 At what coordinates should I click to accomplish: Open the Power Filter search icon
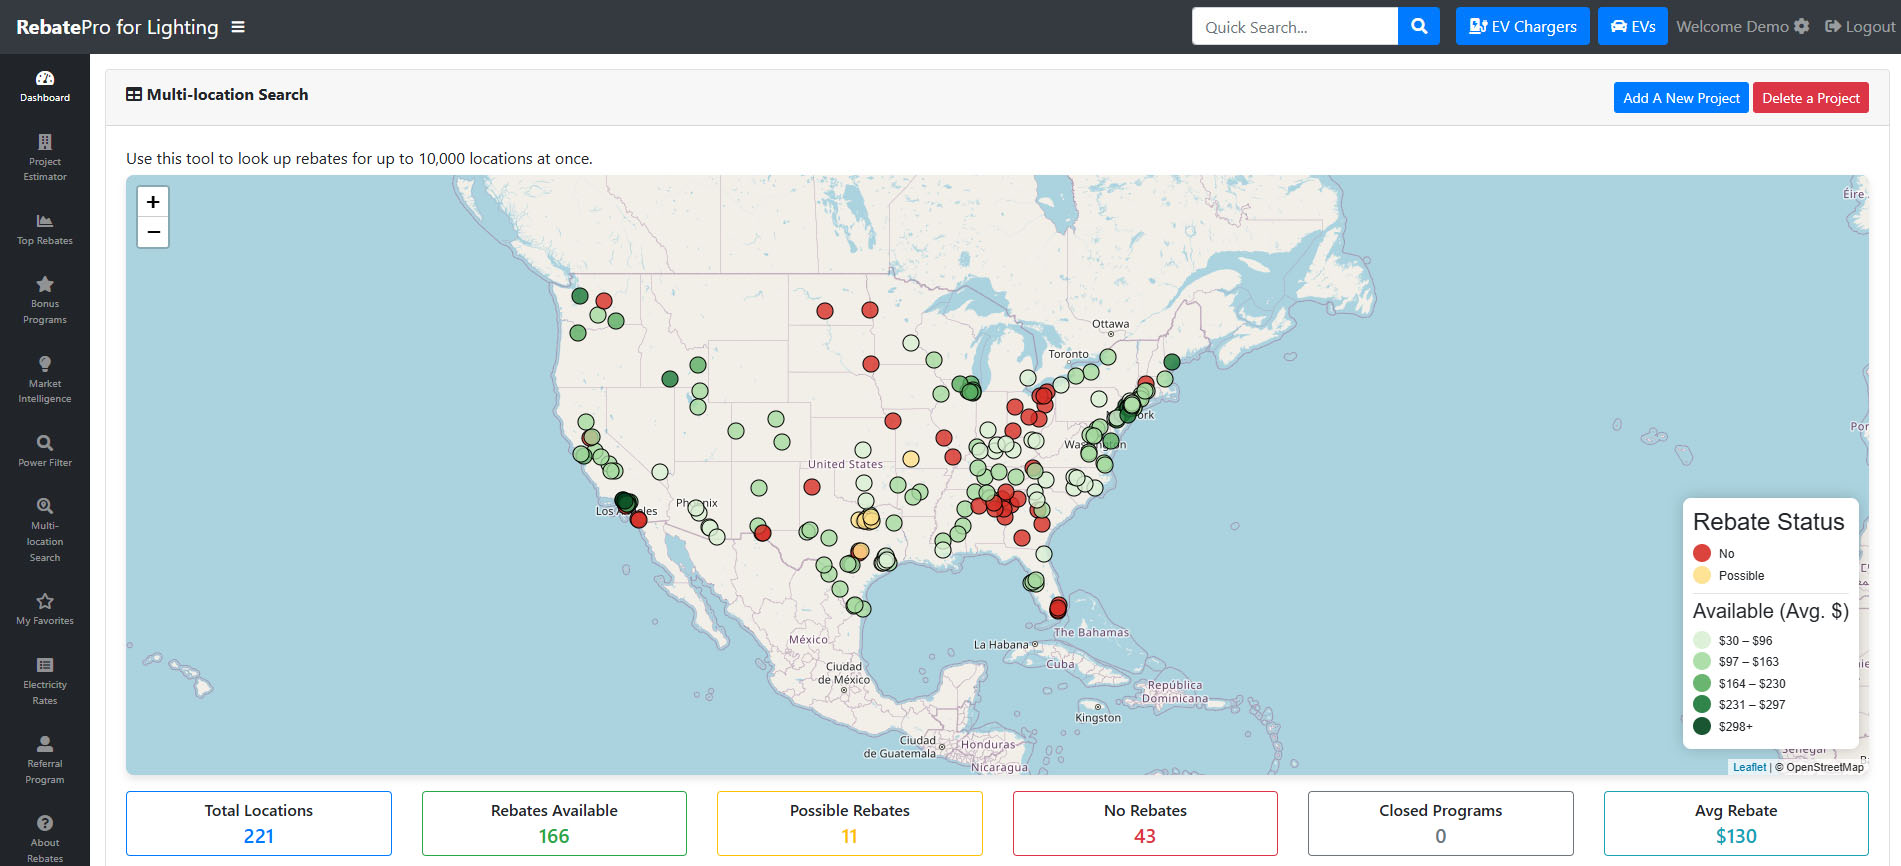tap(45, 443)
